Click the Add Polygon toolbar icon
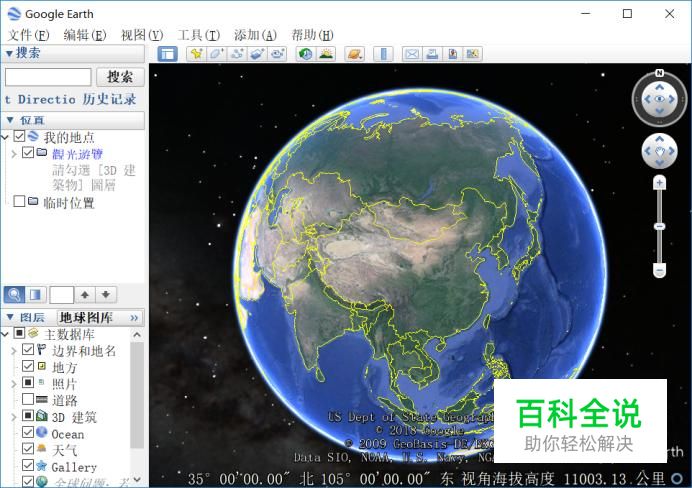The height and width of the screenshot is (488, 692). tap(216, 54)
